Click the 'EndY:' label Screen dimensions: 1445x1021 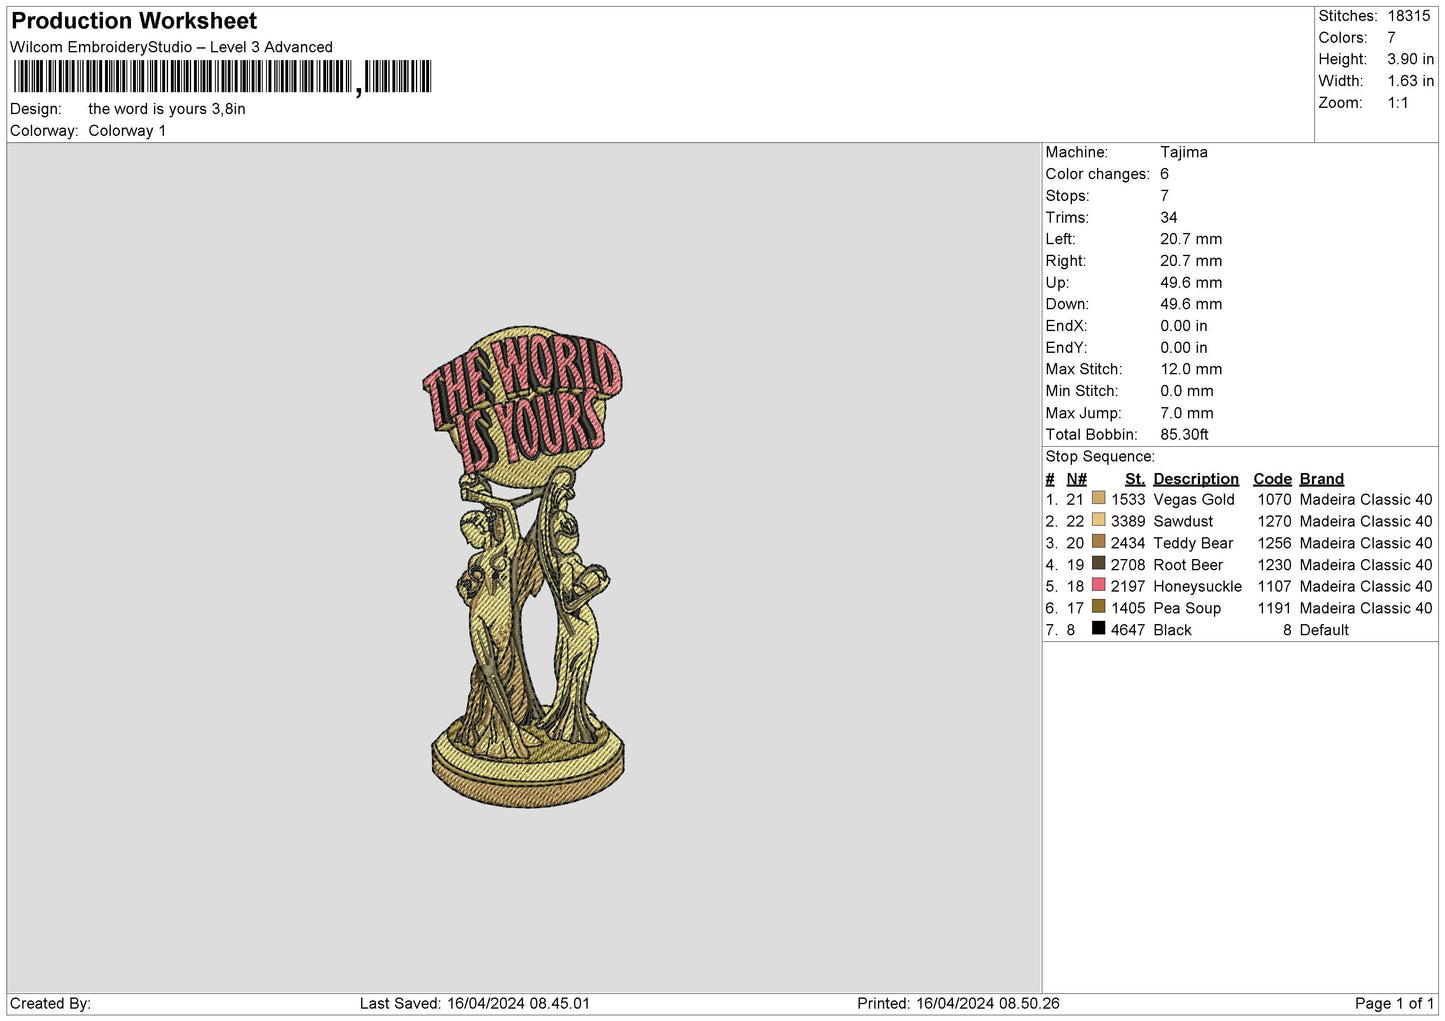pyautogui.click(x=1066, y=348)
